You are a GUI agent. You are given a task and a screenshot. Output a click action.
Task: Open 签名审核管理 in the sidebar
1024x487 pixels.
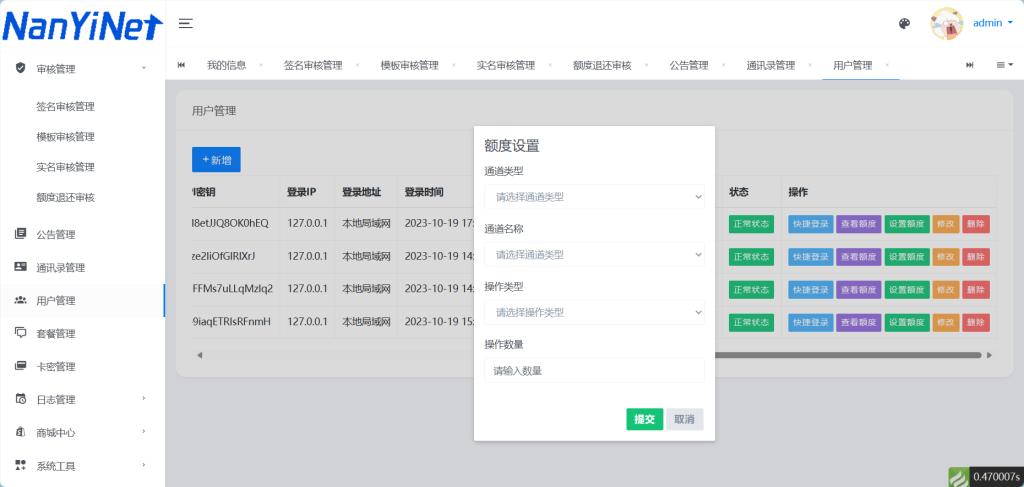point(65,107)
